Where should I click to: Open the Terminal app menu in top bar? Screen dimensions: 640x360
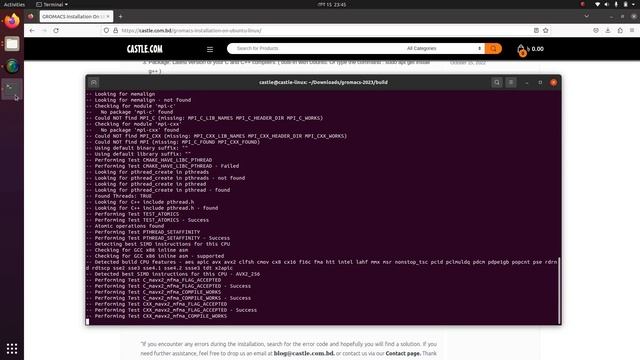[52, 4]
